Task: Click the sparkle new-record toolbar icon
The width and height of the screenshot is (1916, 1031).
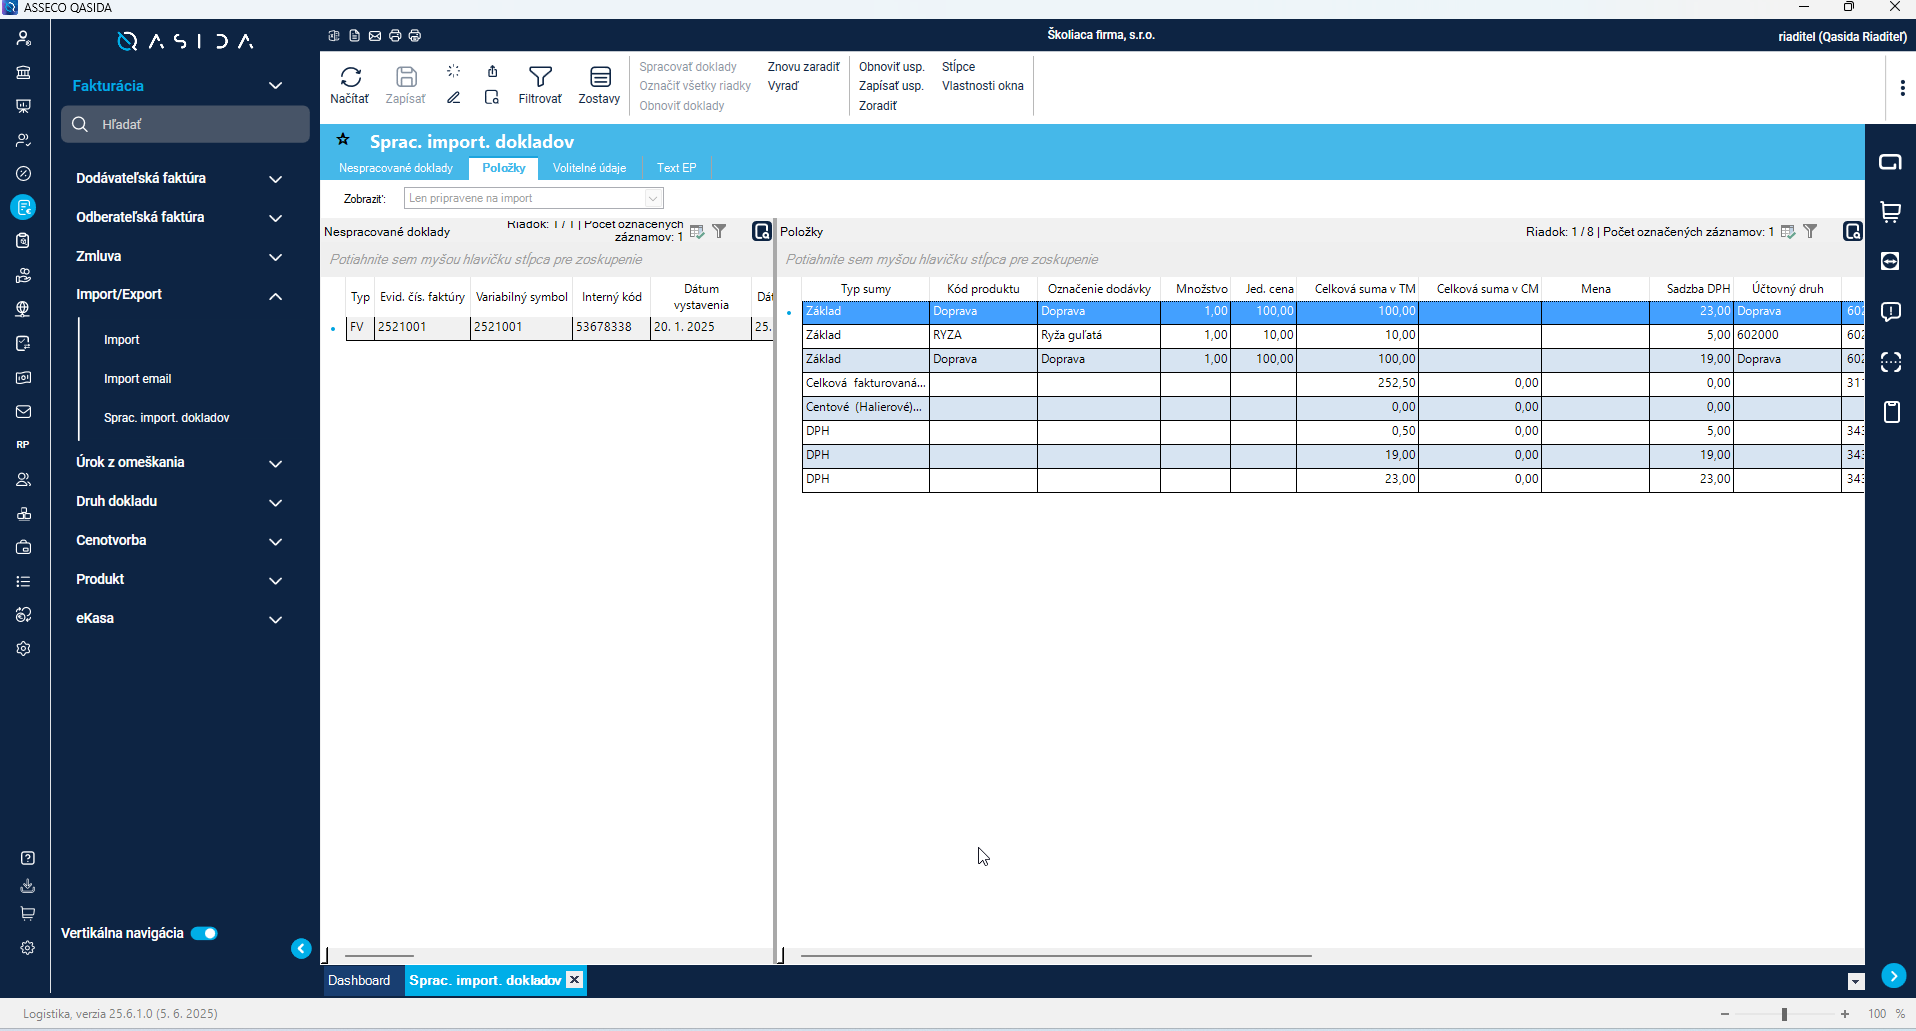Action: (x=454, y=71)
